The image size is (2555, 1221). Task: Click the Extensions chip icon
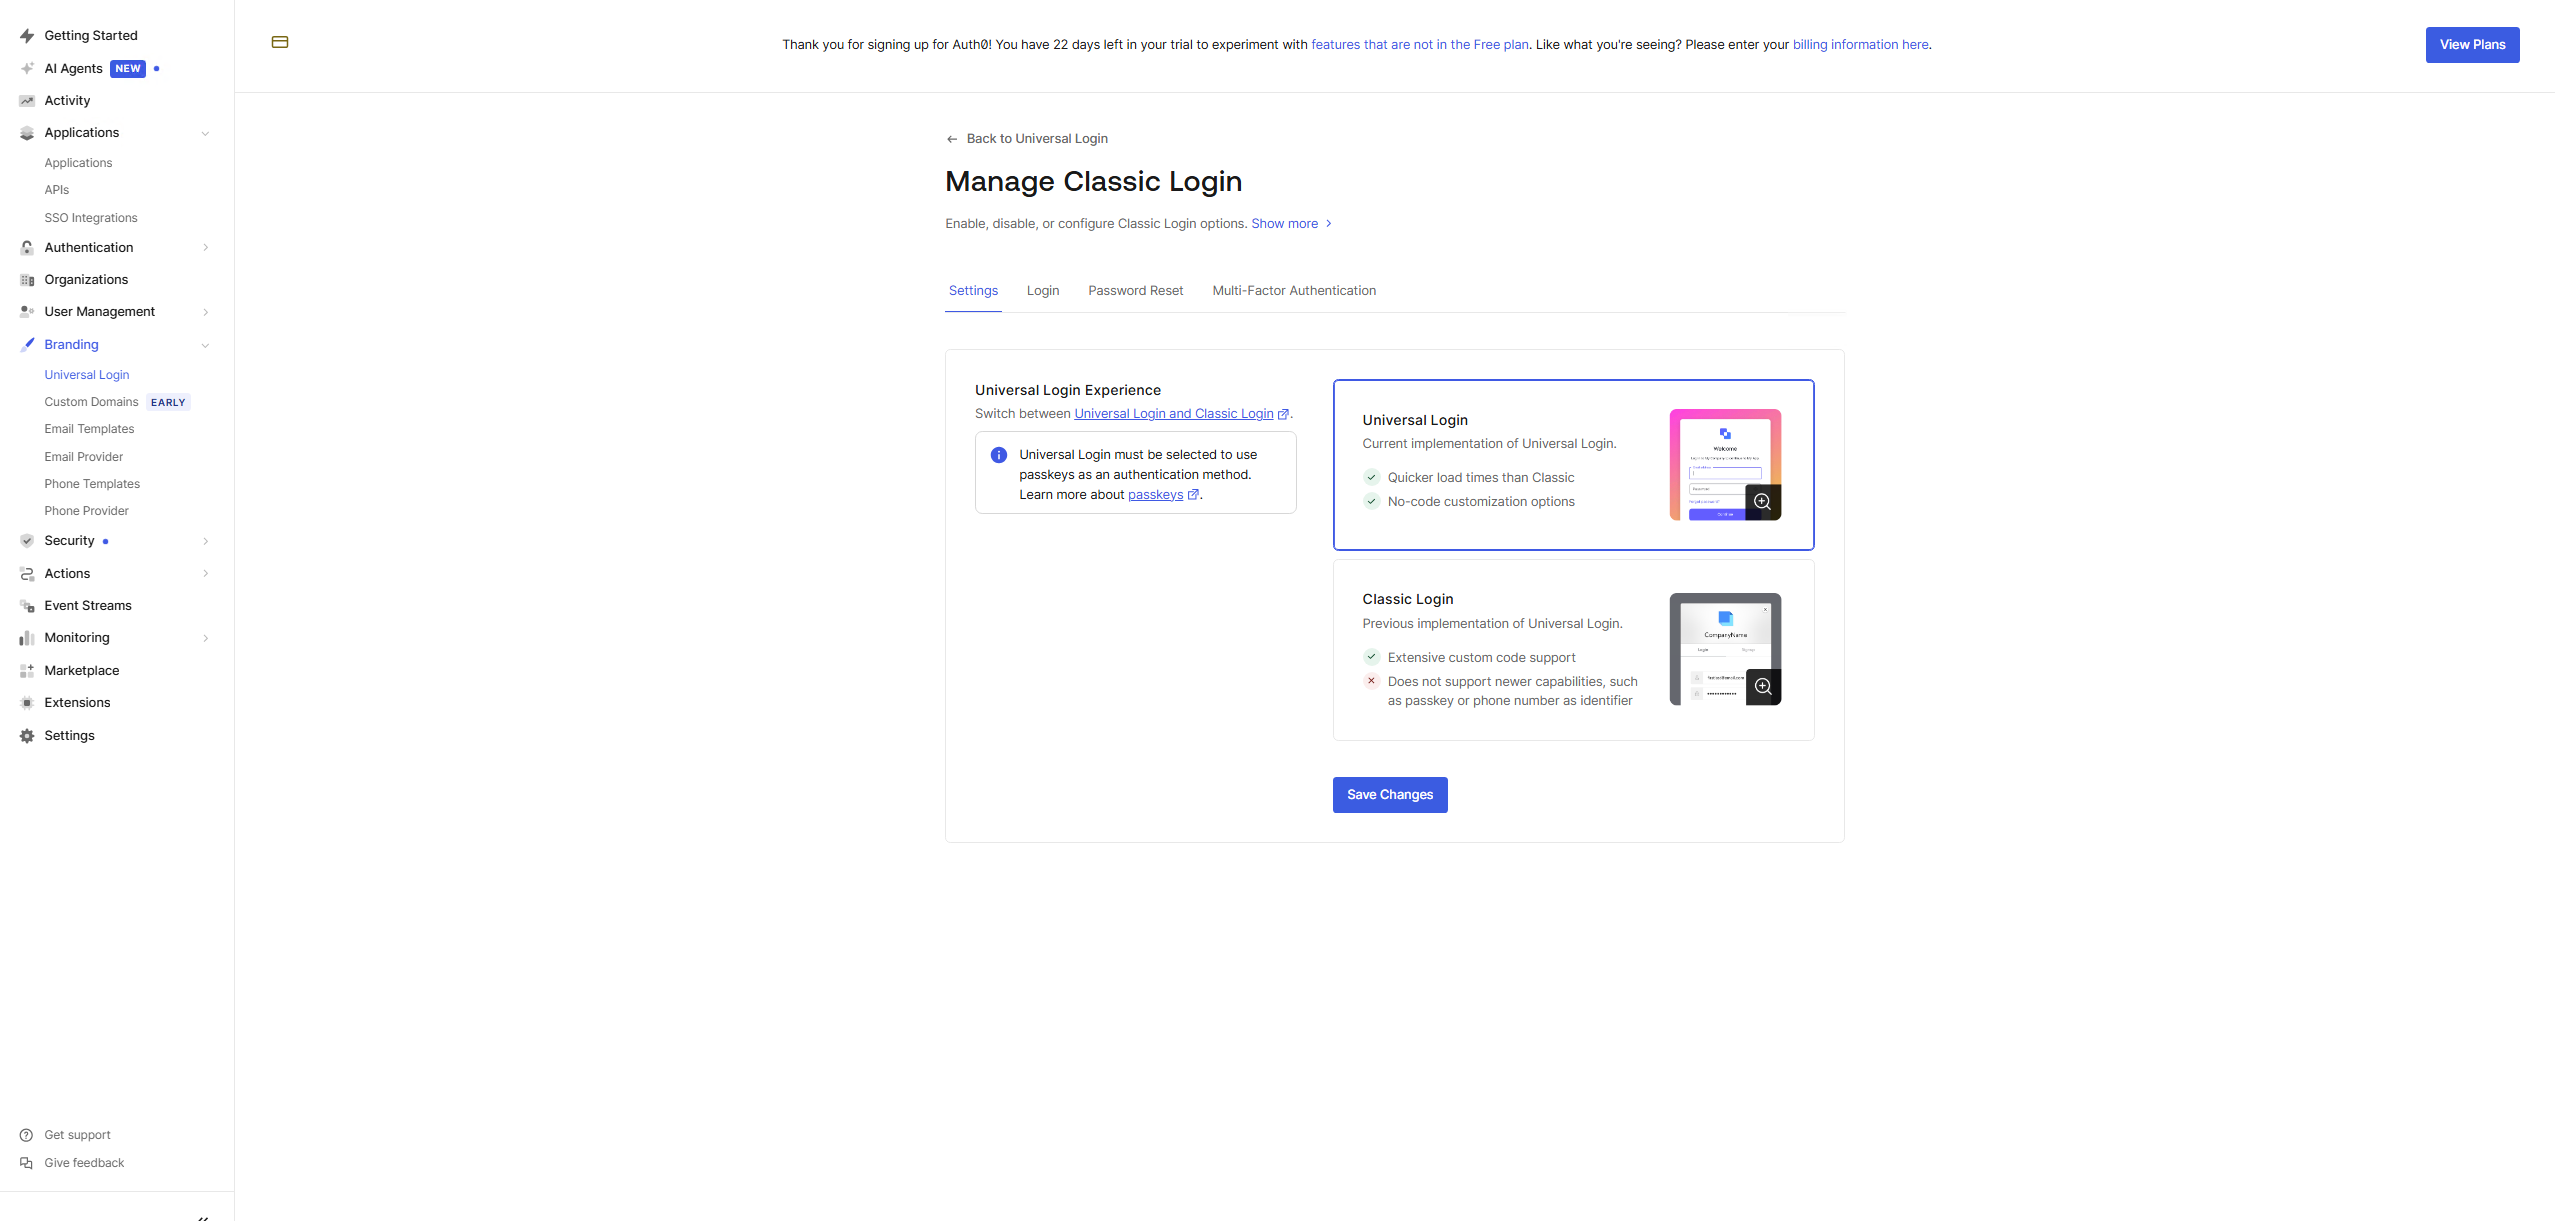27,703
